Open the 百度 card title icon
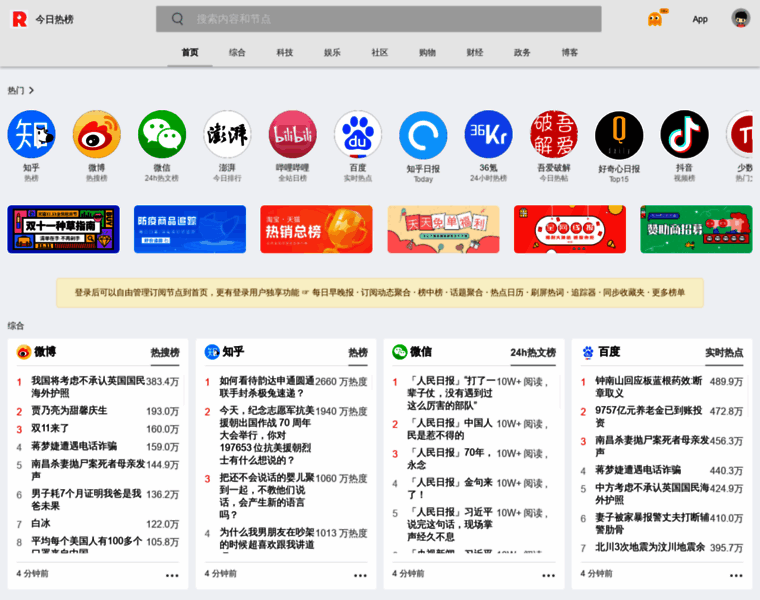This screenshot has height=600, width=760. 588,352
